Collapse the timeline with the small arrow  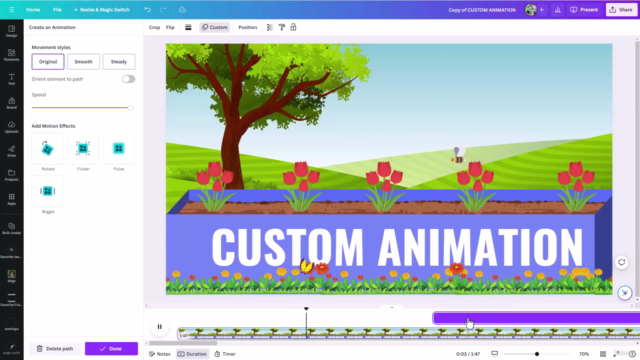tap(392, 307)
